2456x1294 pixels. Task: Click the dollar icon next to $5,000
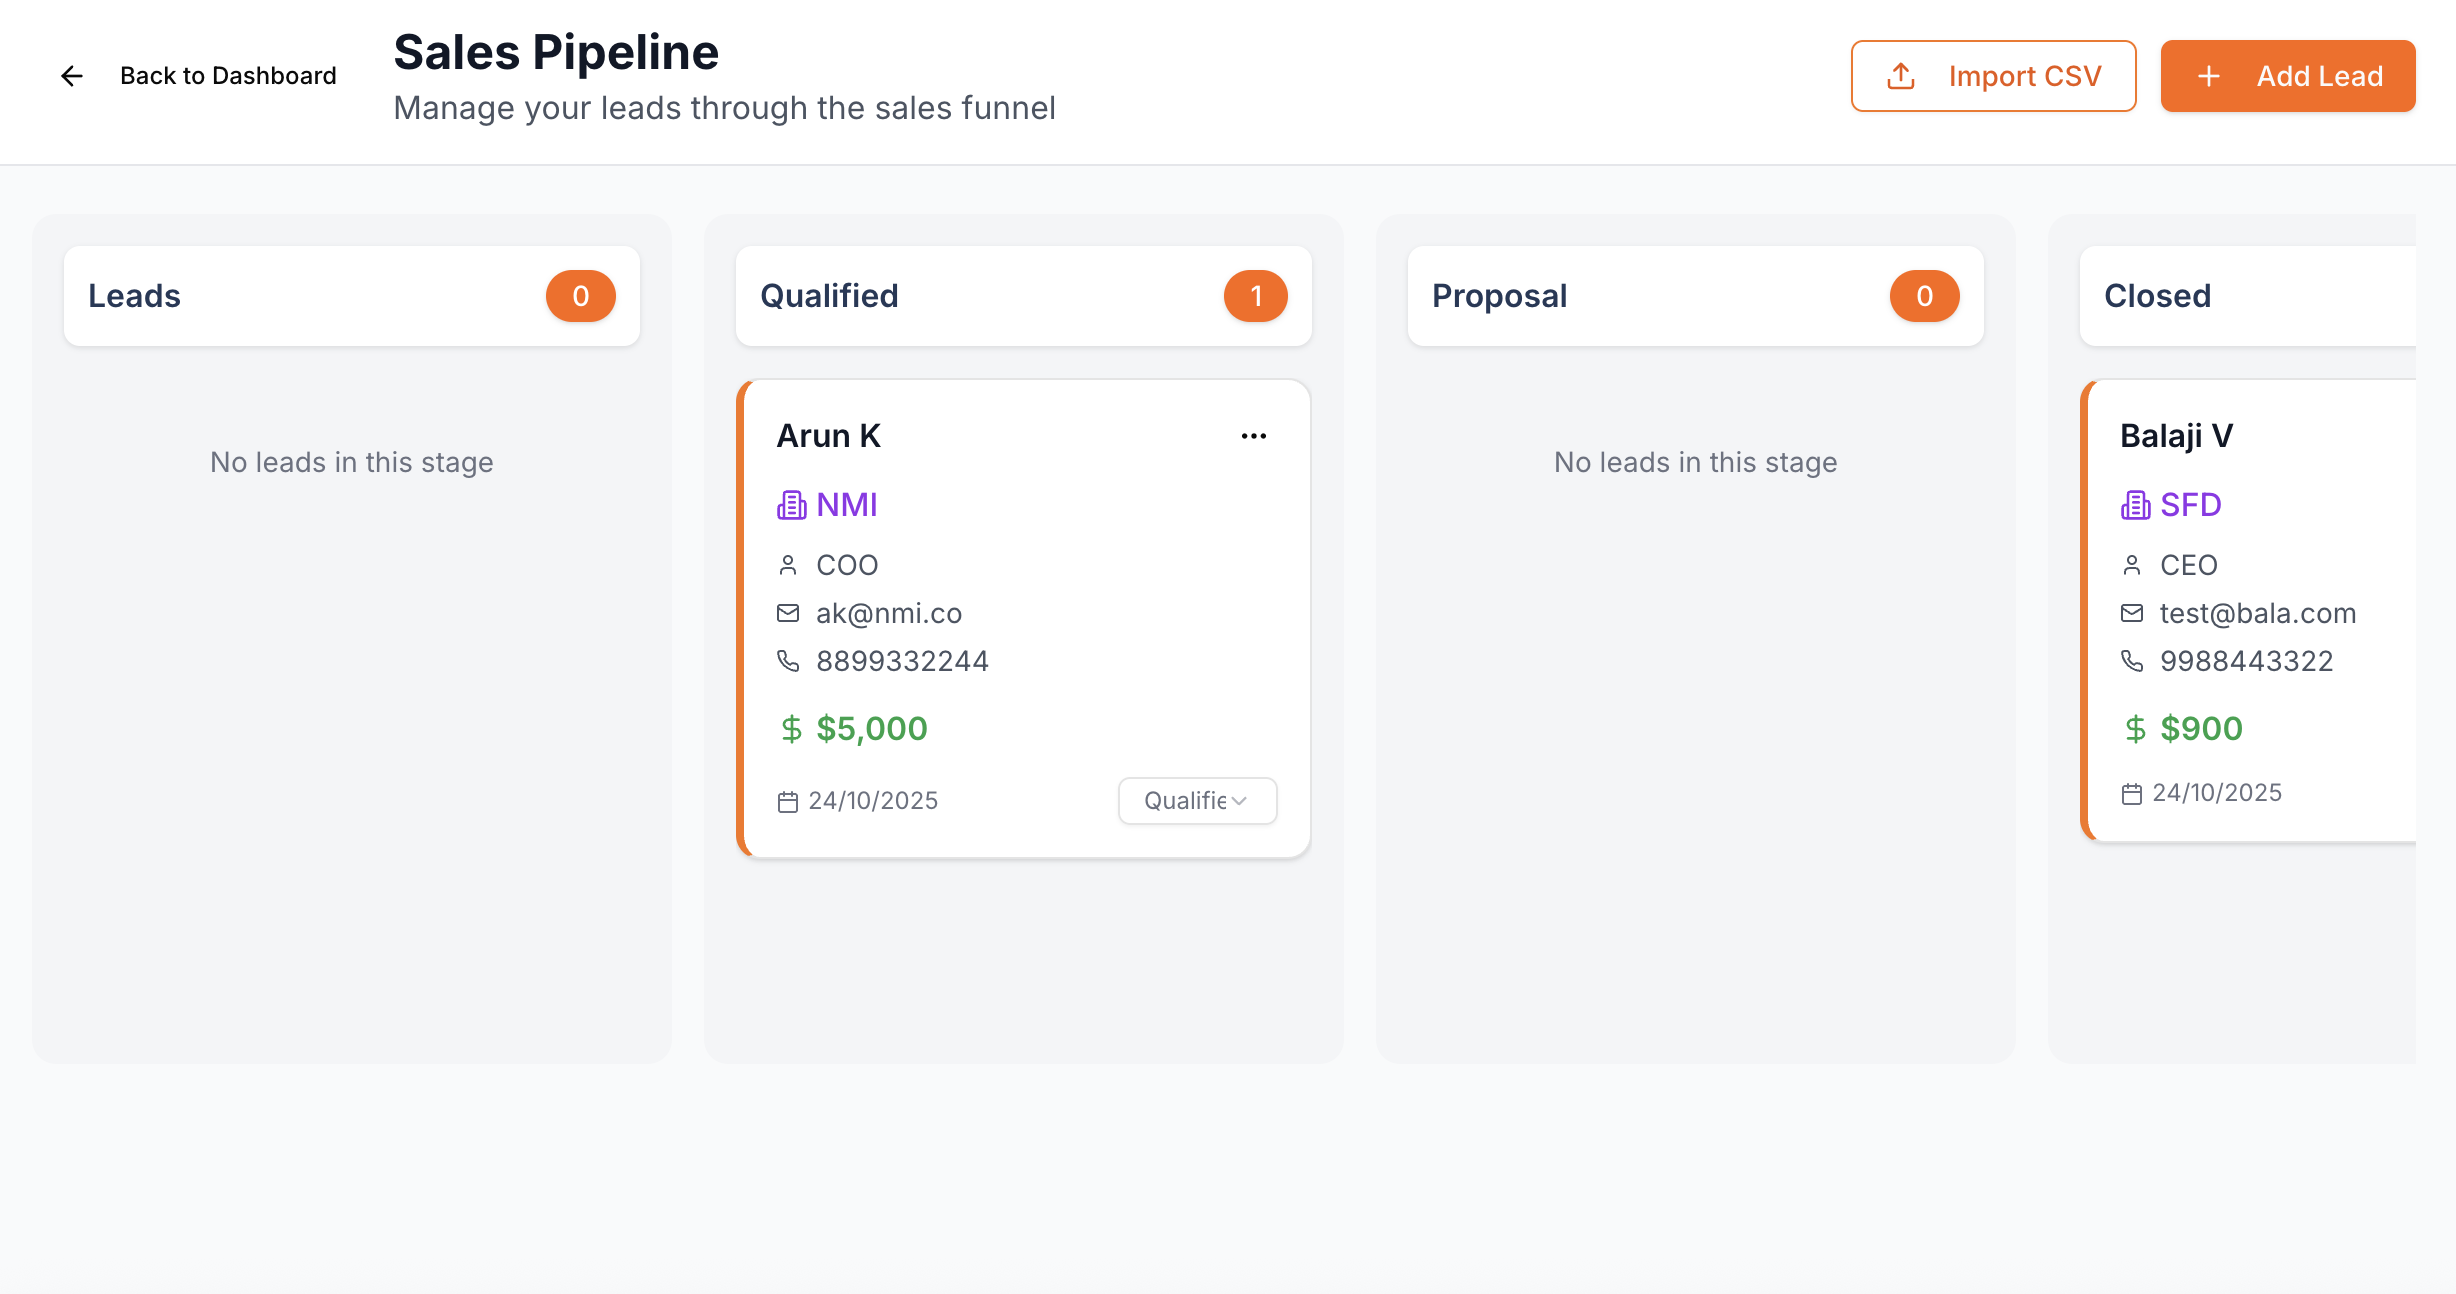tap(791, 729)
